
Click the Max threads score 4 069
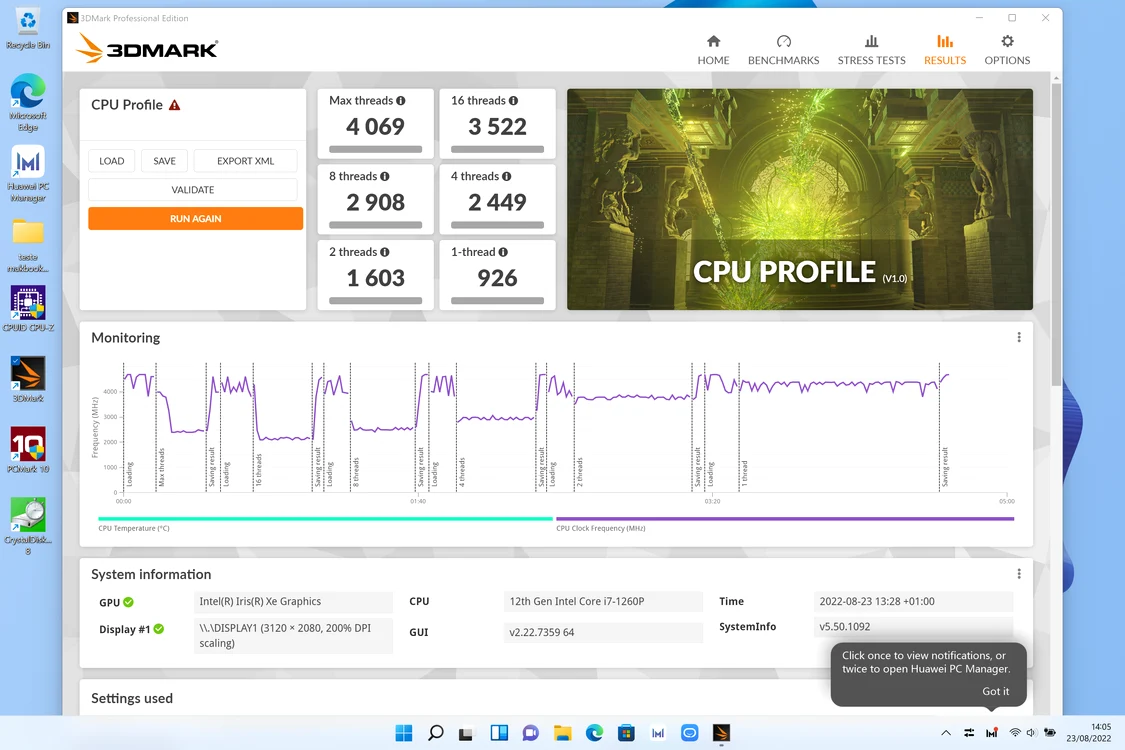tap(375, 126)
